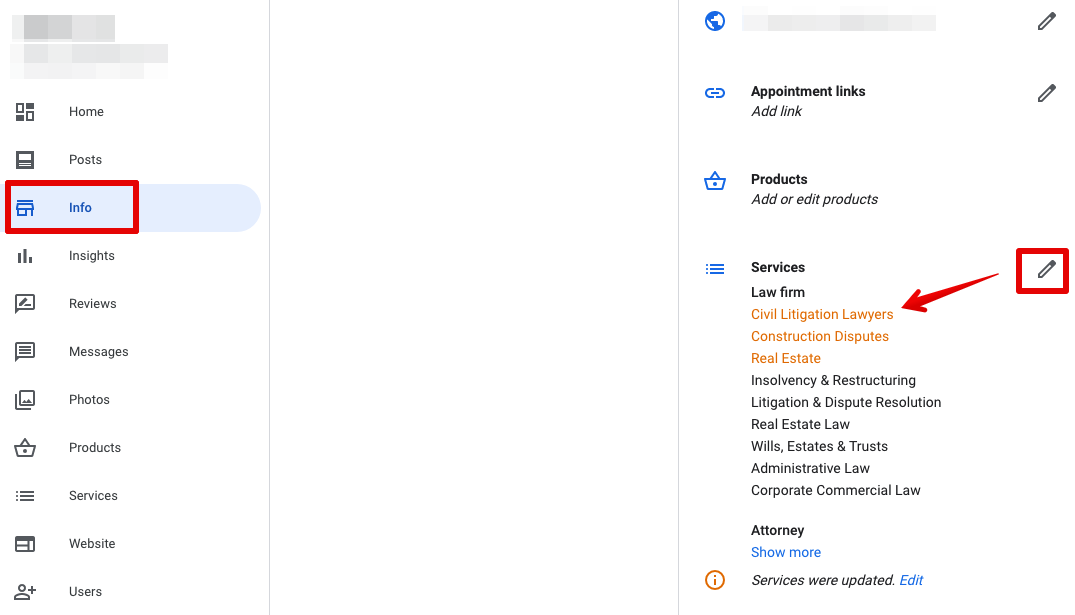Click the Users add-person icon
This screenshot has height=615, width=1075.
[25, 592]
